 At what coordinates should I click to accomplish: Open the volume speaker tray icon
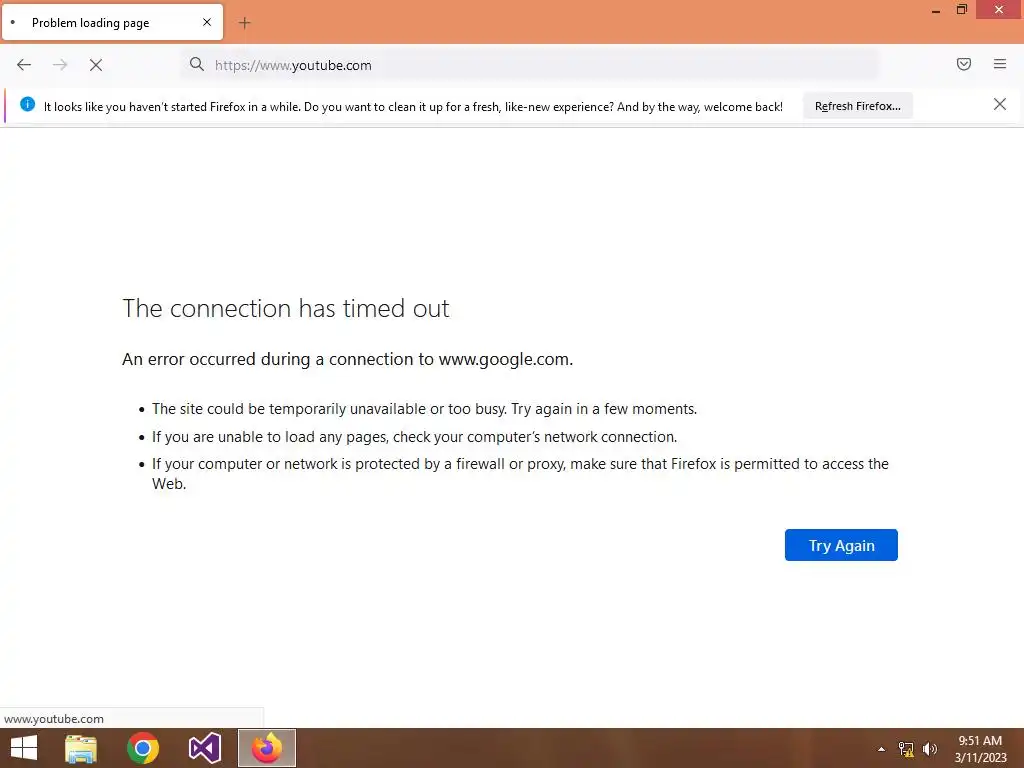point(929,749)
